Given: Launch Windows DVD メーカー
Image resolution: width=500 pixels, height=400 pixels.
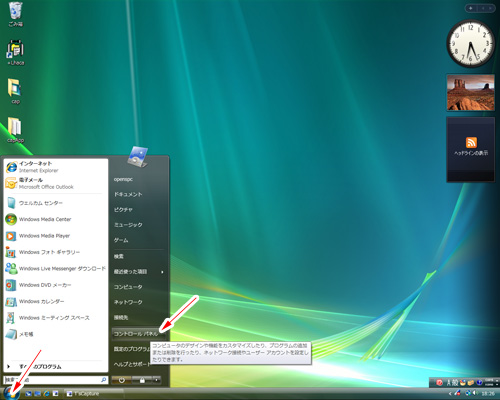Looking at the screenshot, I should (56, 285).
